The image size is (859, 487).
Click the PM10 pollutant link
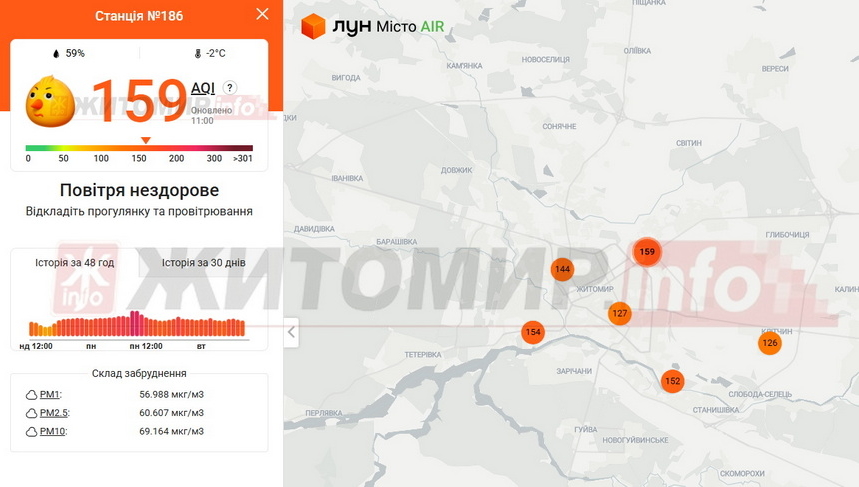54,431
